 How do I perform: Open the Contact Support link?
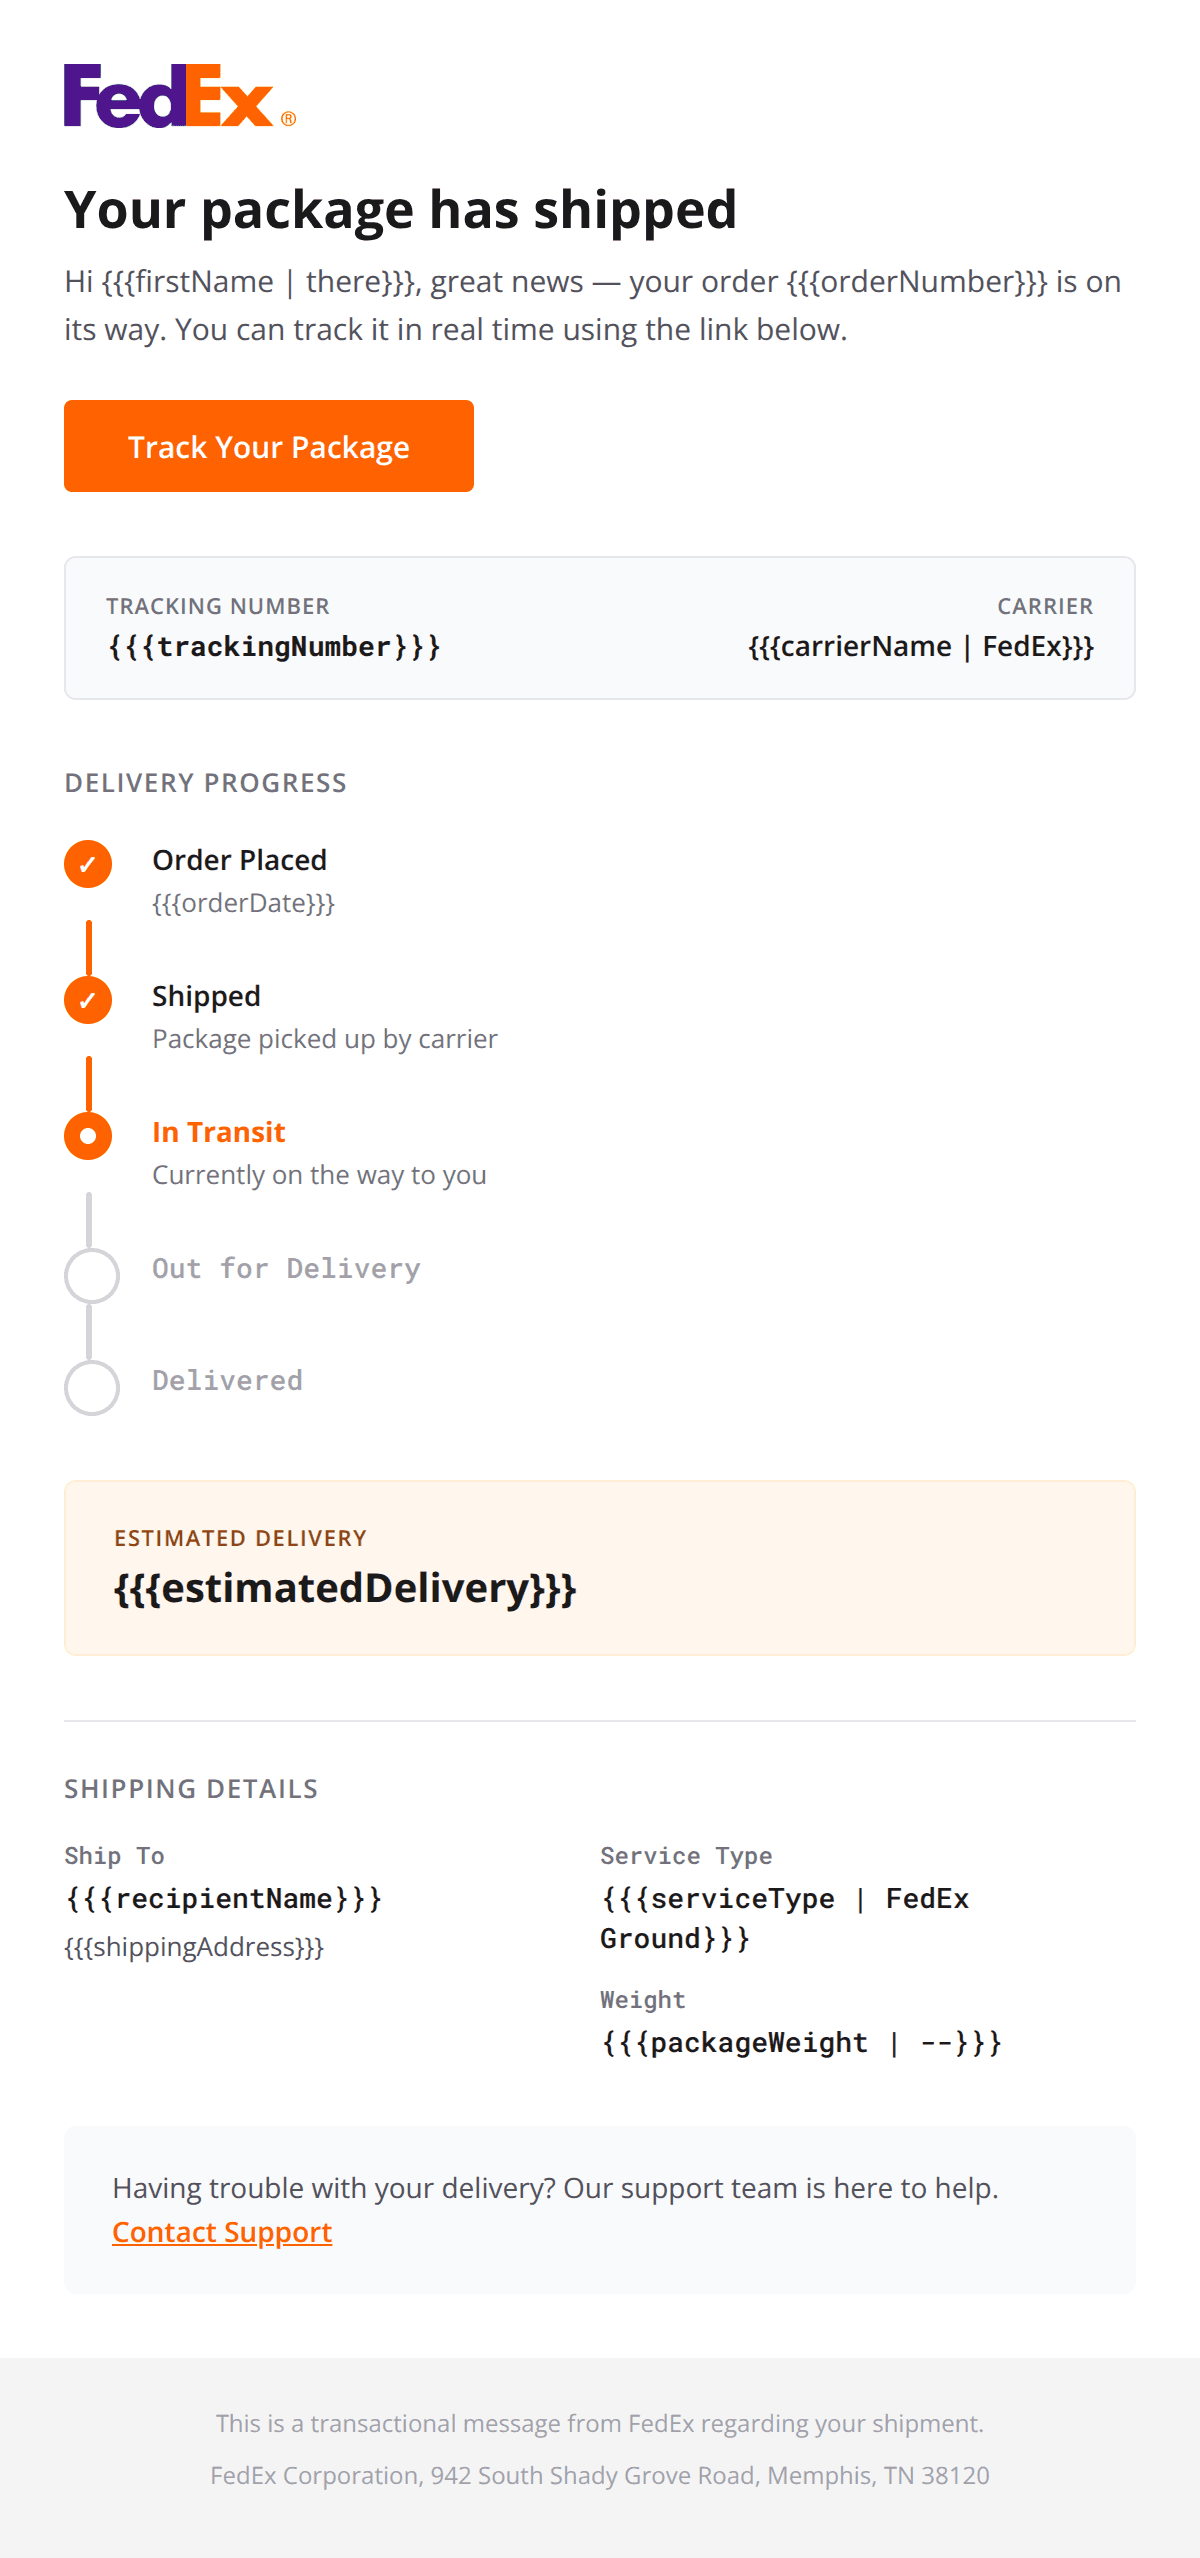[221, 2231]
